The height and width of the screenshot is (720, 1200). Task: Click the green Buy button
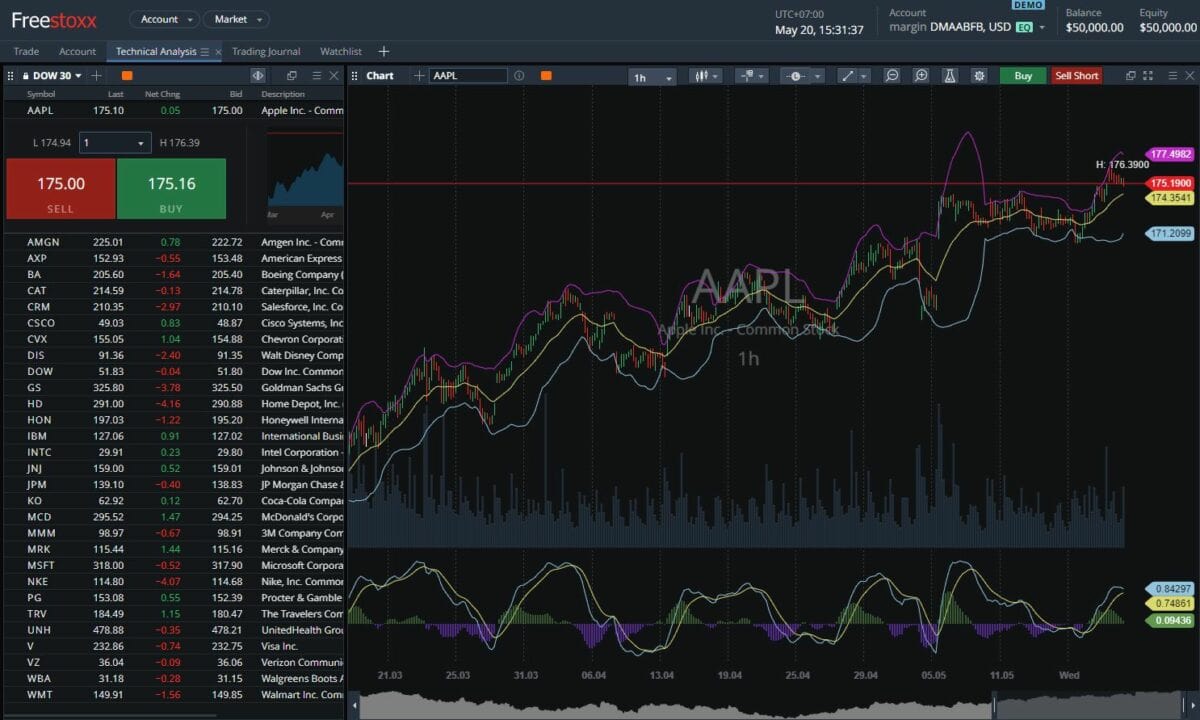1022,75
